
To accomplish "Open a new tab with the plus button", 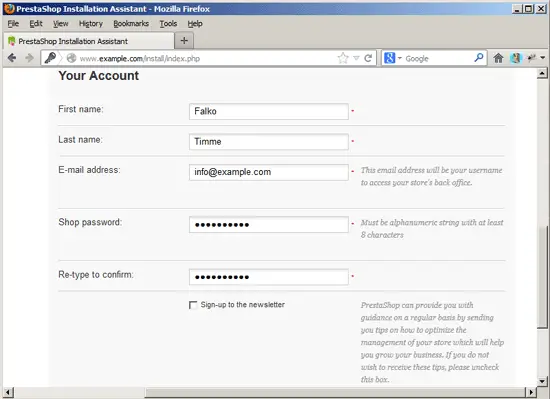I will point(184,41).
